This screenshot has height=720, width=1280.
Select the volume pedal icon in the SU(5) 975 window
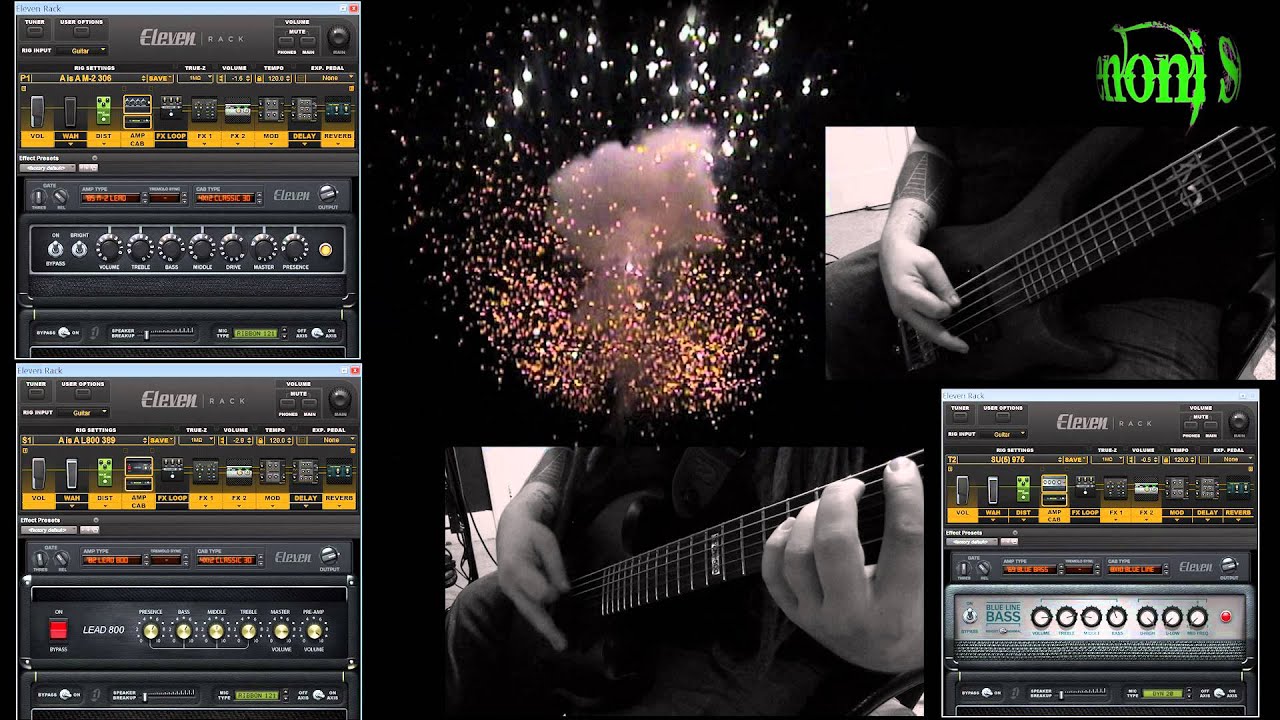[x=962, y=489]
